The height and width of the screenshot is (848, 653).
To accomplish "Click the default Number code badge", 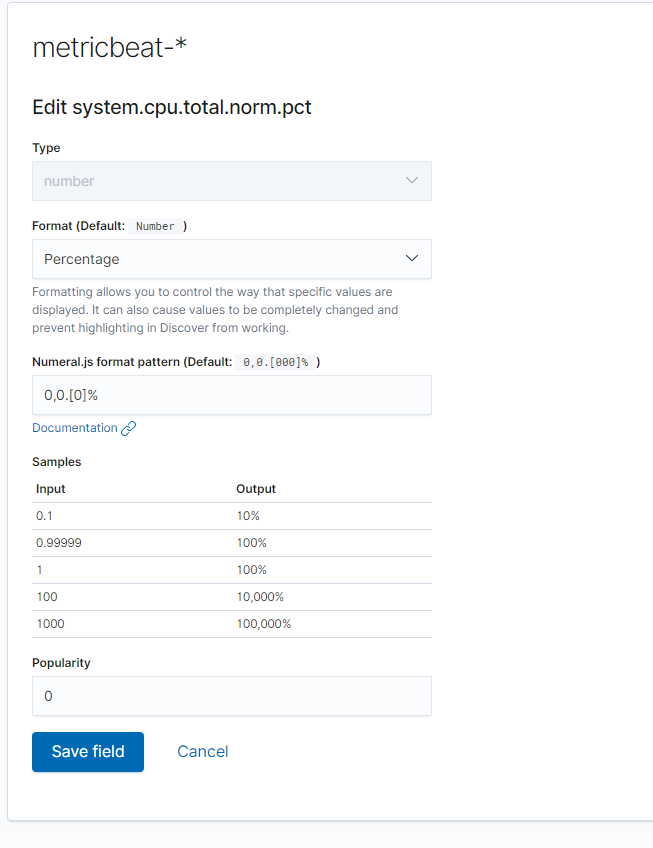I will click(155, 227).
